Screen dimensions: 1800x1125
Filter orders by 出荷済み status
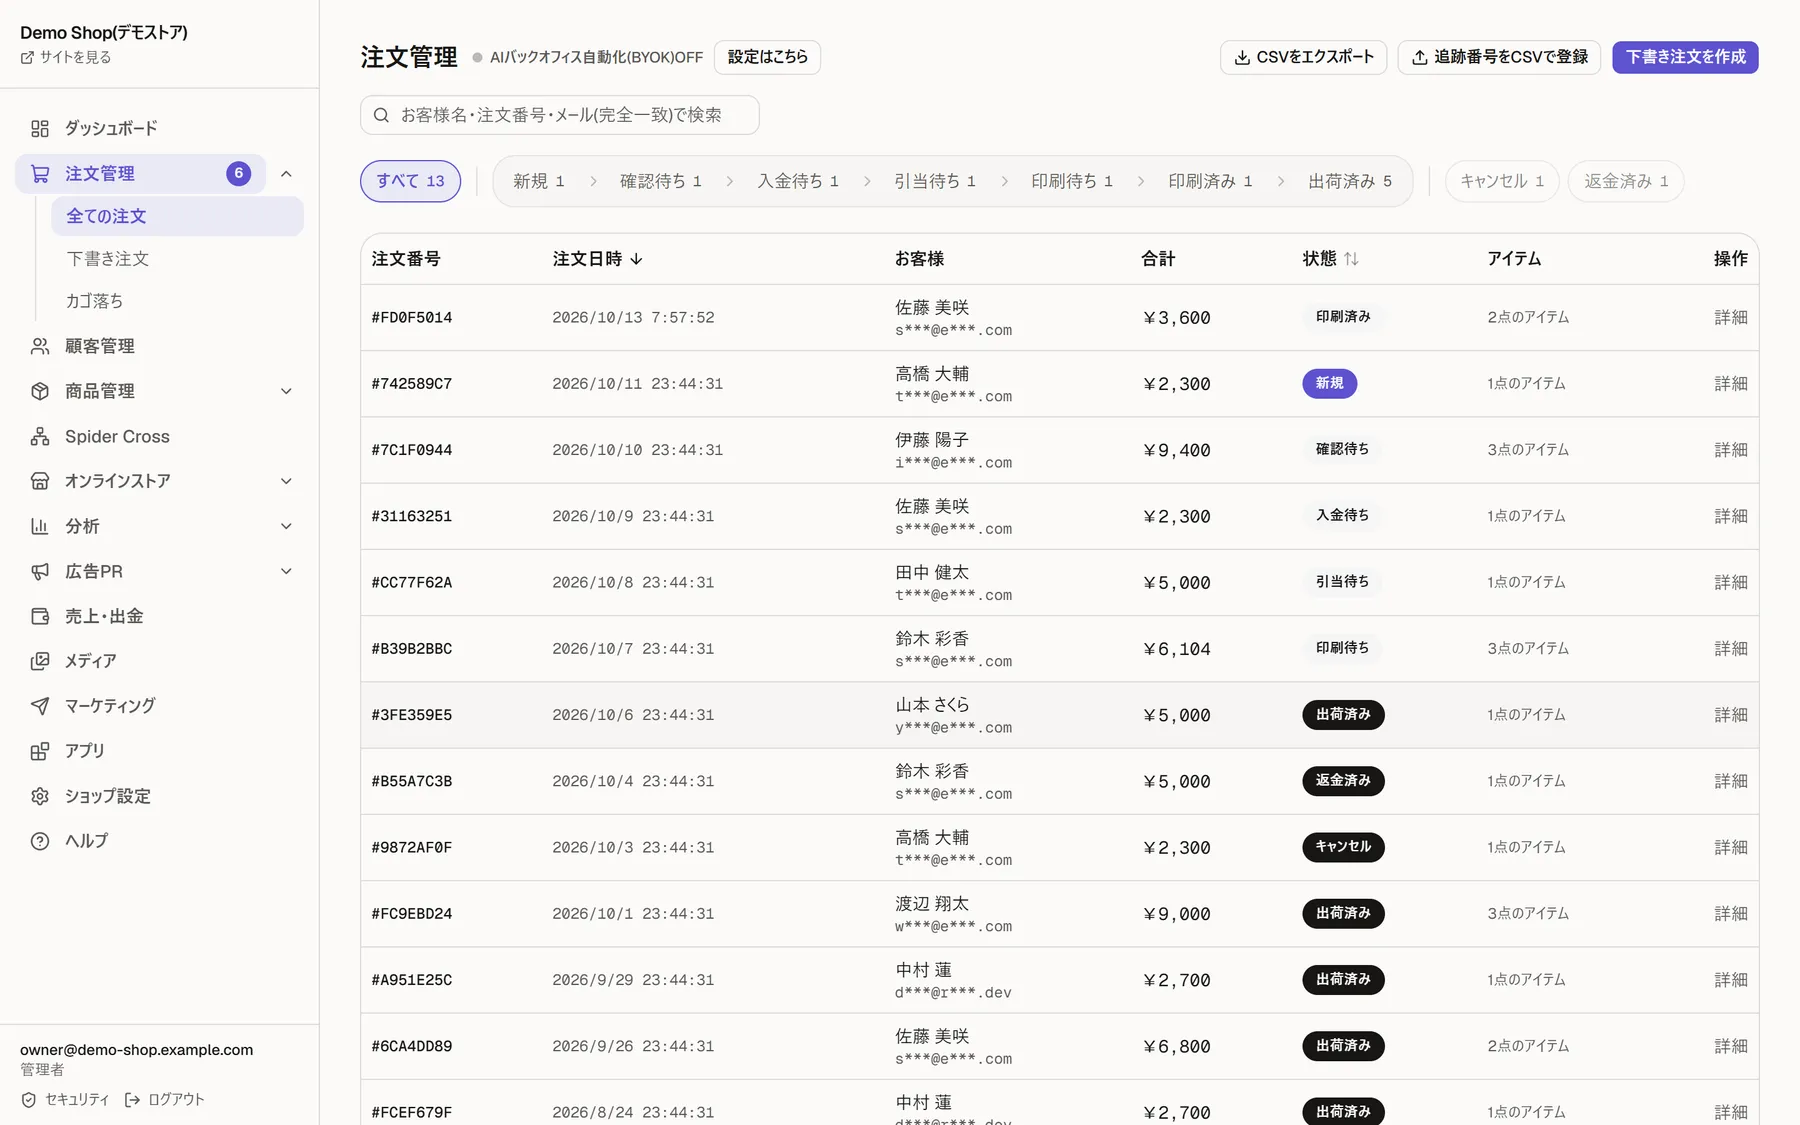(1349, 181)
